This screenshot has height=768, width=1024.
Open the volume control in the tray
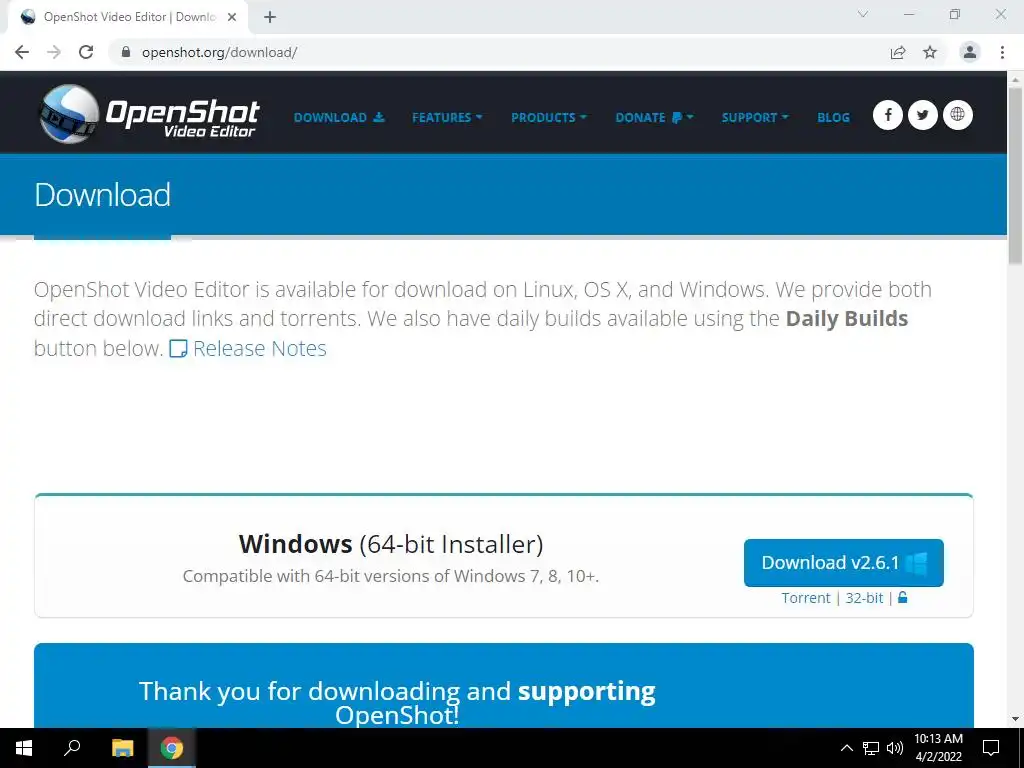895,748
